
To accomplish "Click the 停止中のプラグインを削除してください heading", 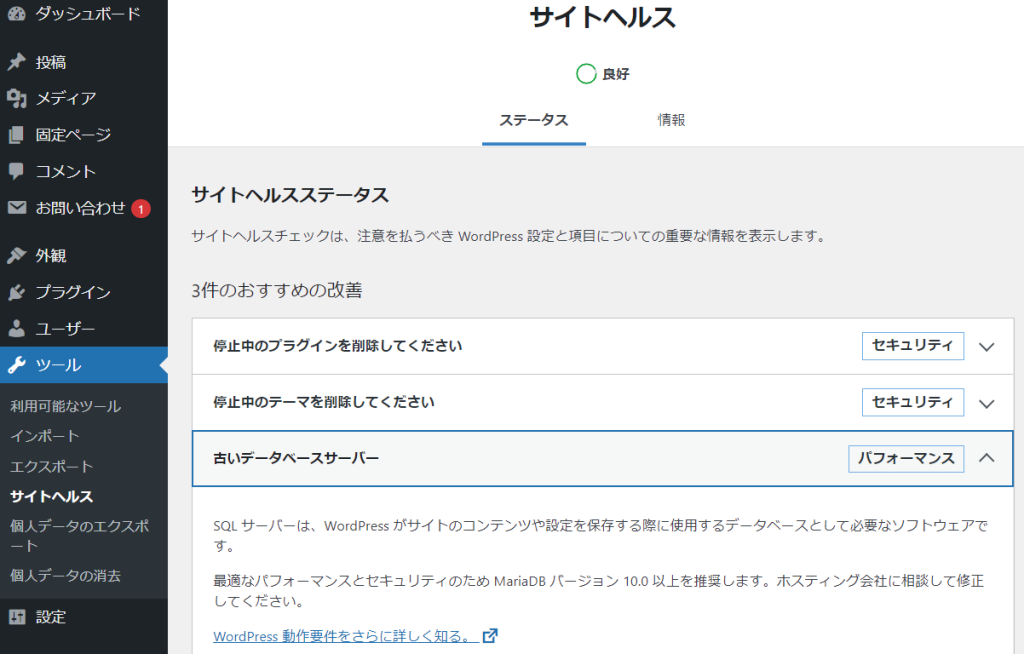I will tap(338, 346).
